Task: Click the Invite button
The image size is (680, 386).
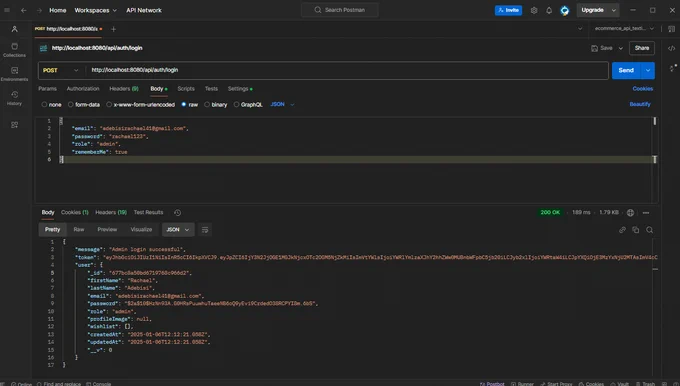Action: (x=508, y=10)
